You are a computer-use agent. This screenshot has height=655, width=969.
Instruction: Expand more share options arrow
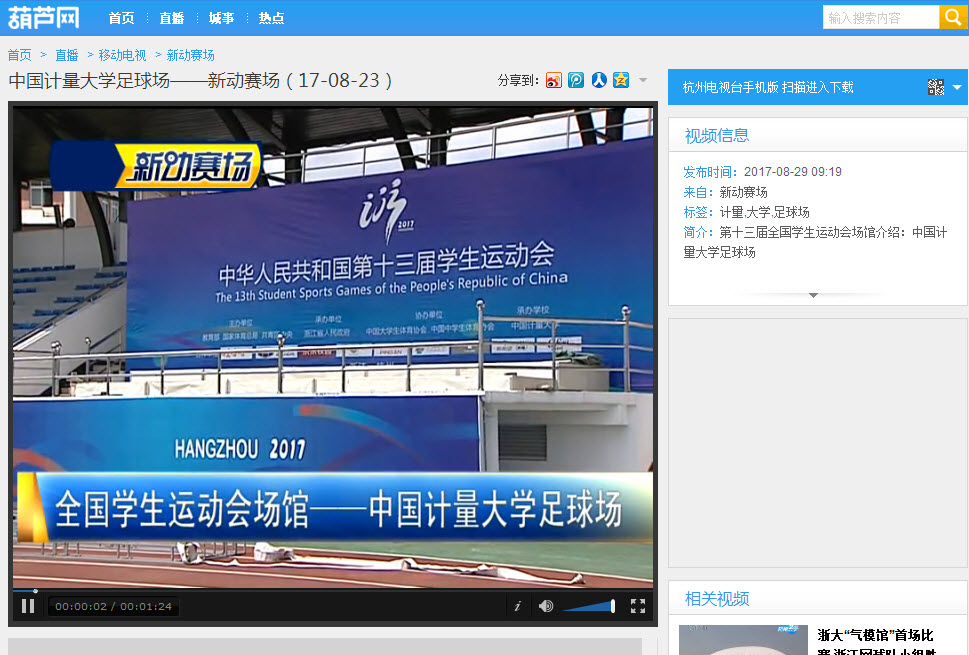pos(643,81)
